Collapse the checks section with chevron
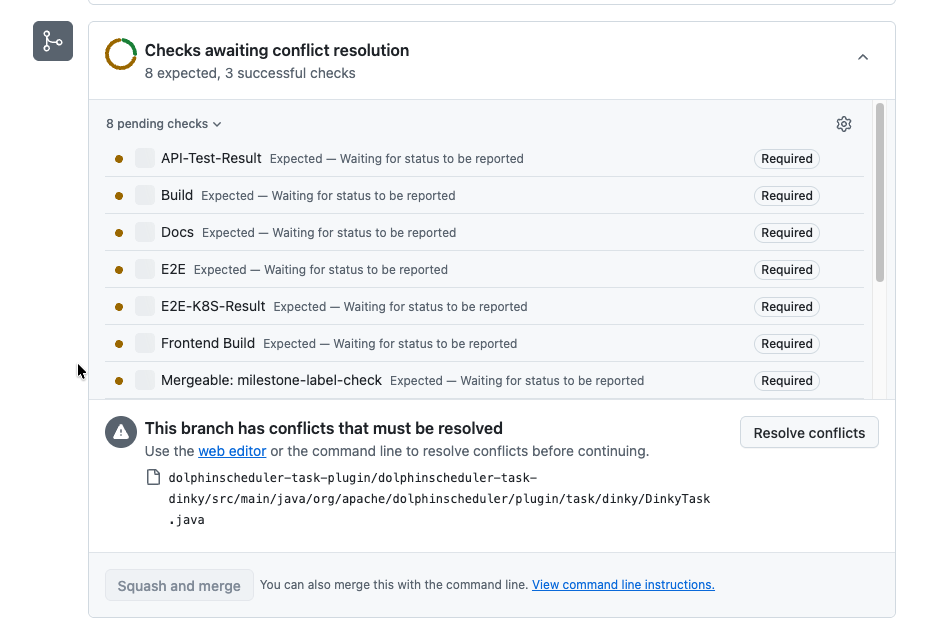The image size is (939, 624). pyautogui.click(x=863, y=58)
